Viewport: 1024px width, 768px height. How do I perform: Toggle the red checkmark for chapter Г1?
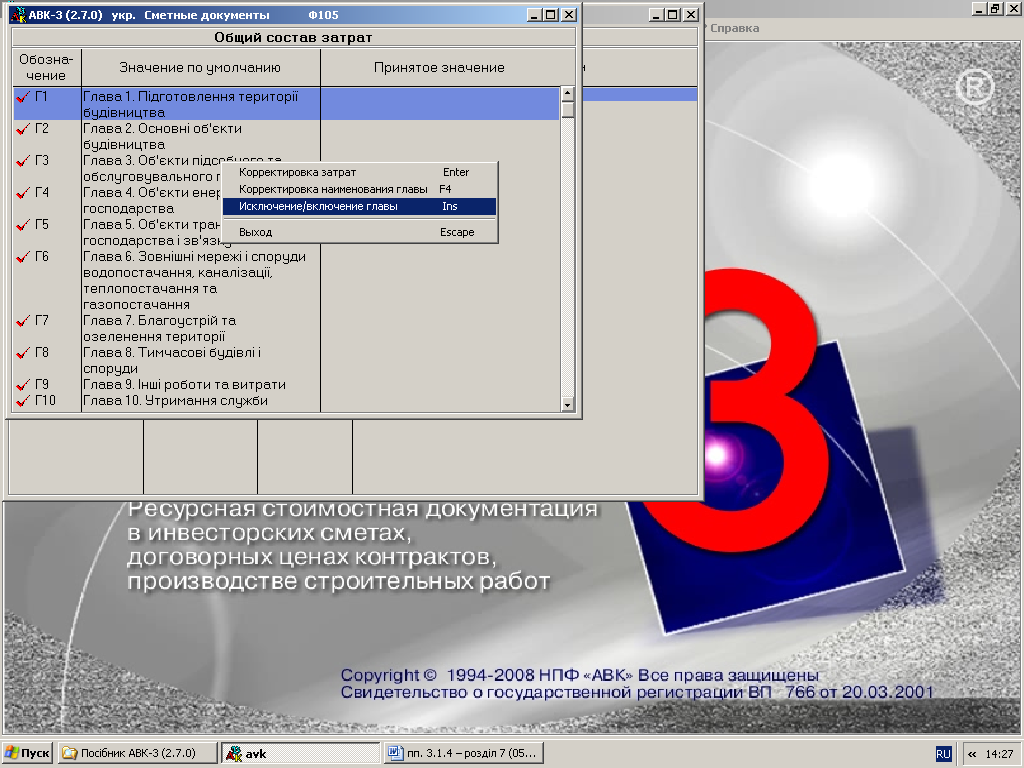pos(23,97)
